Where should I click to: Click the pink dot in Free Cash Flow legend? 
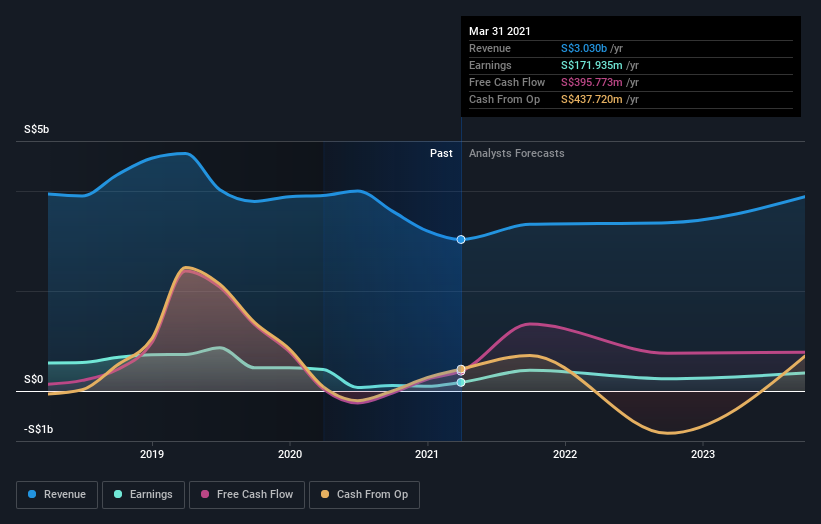coord(205,494)
